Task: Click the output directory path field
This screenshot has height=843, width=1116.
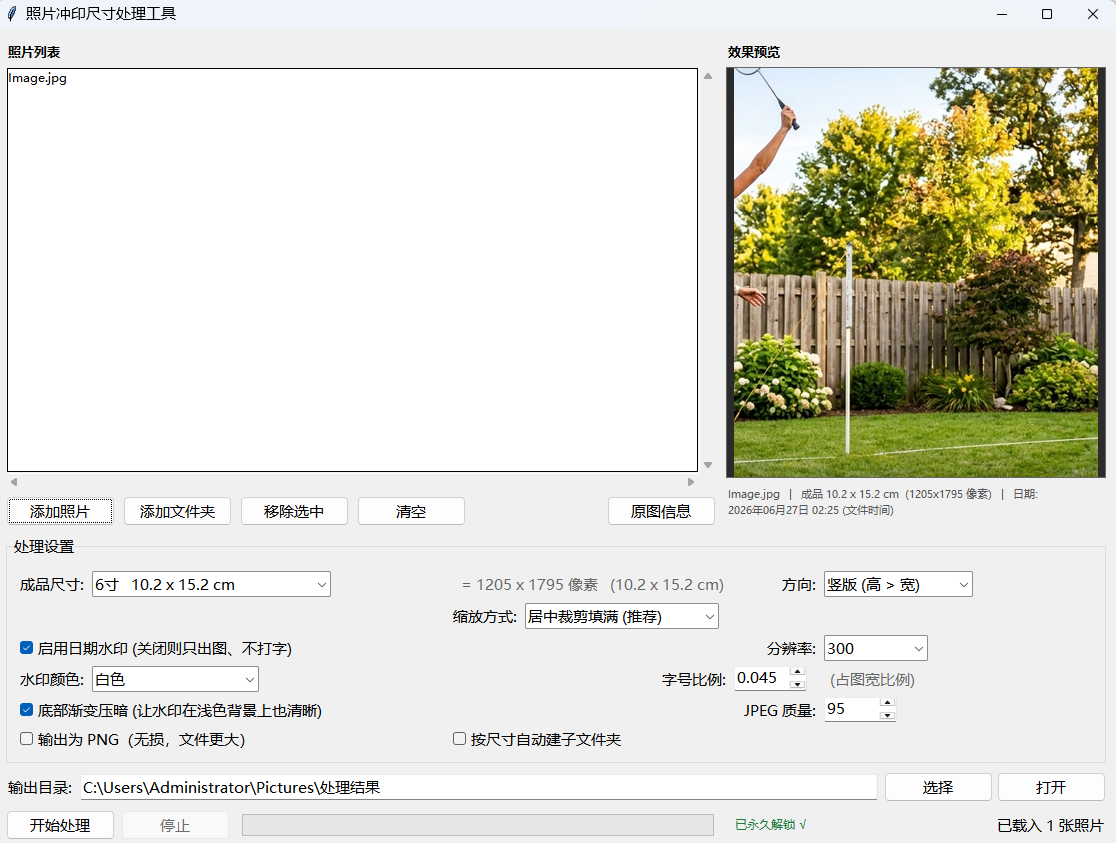Action: [478, 787]
